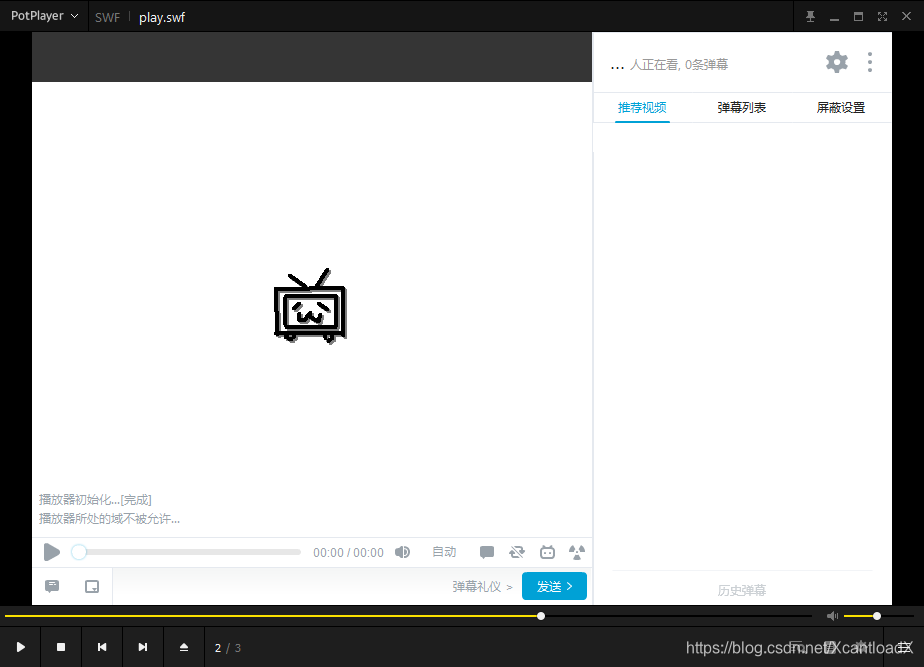Click the TV-shaped mini player icon
The width and height of the screenshot is (924, 667).
point(547,551)
